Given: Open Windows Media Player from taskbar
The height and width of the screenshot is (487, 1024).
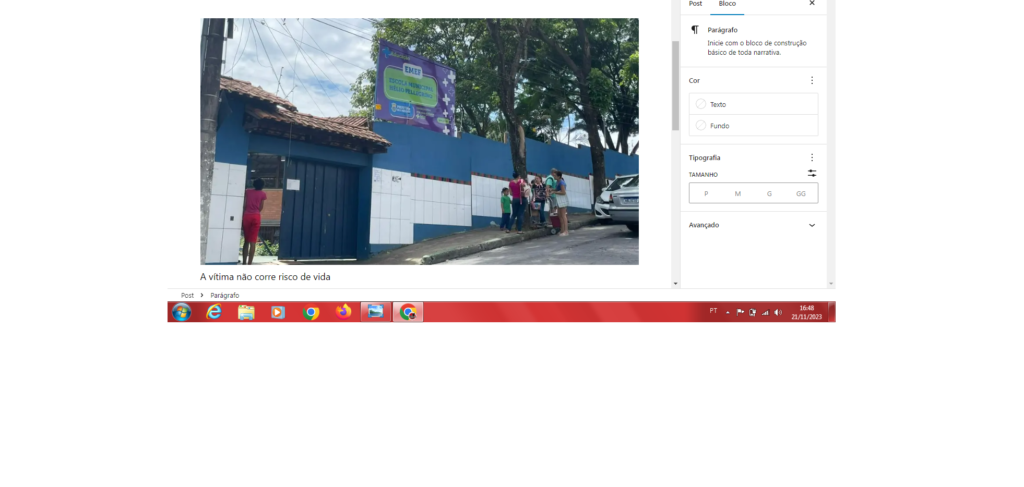Looking at the screenshot, I should (x=278, y=312).
